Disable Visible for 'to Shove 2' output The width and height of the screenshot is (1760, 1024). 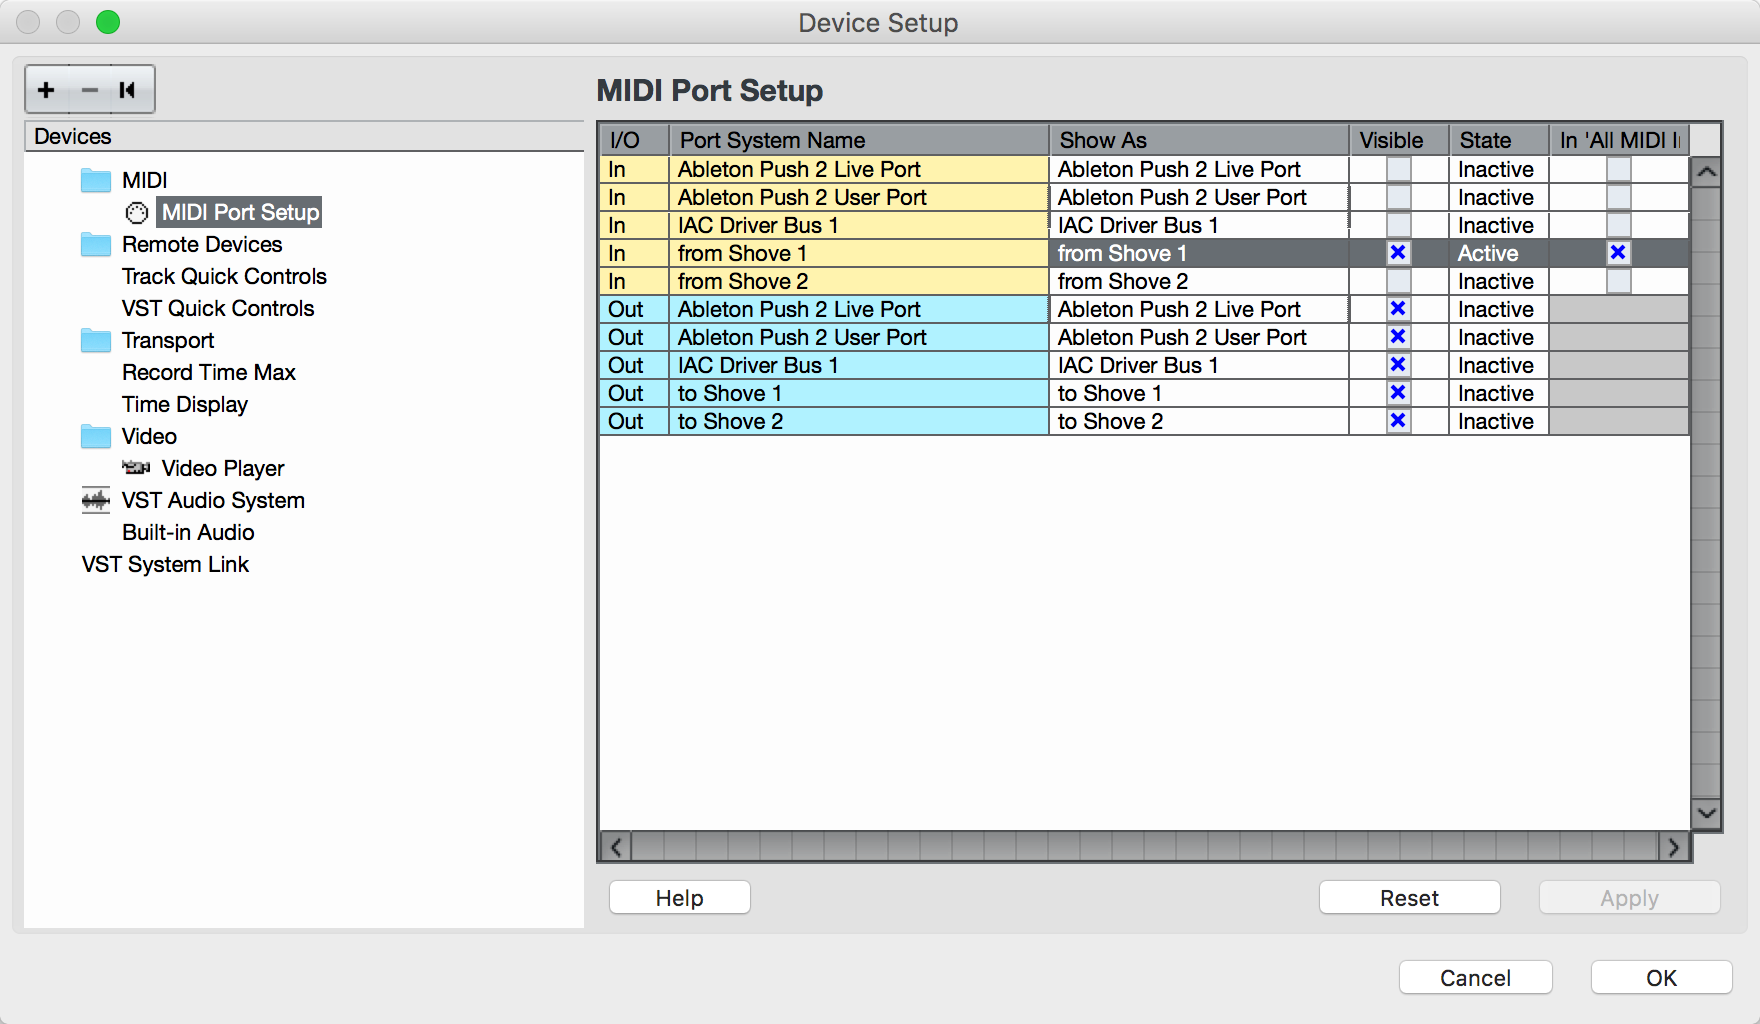[1398, 421]
